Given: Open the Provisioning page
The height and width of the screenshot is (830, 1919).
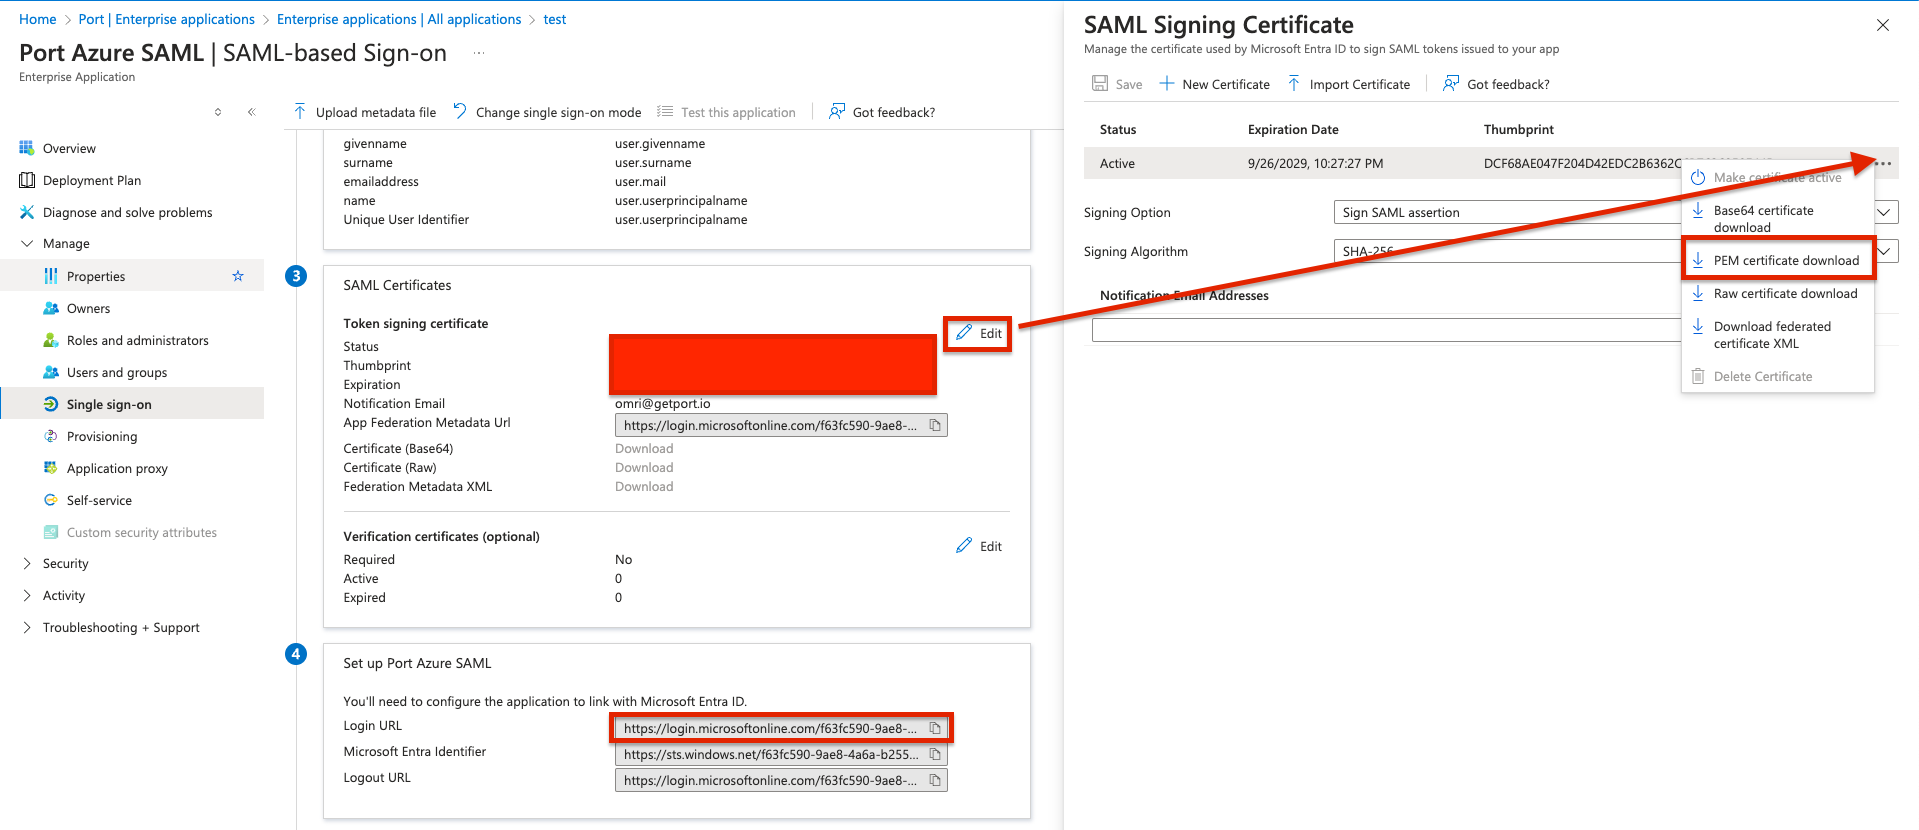Looking at the screenshot, I should pos(101,436).
